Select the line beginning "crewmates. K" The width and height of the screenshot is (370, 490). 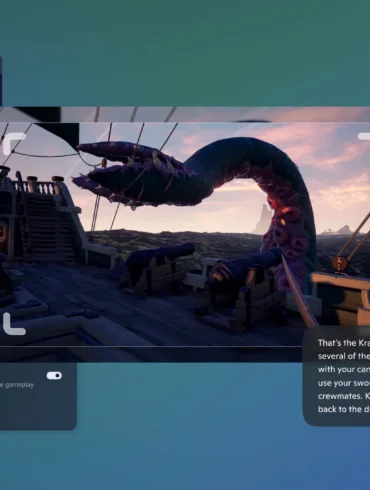pos(344,396)
